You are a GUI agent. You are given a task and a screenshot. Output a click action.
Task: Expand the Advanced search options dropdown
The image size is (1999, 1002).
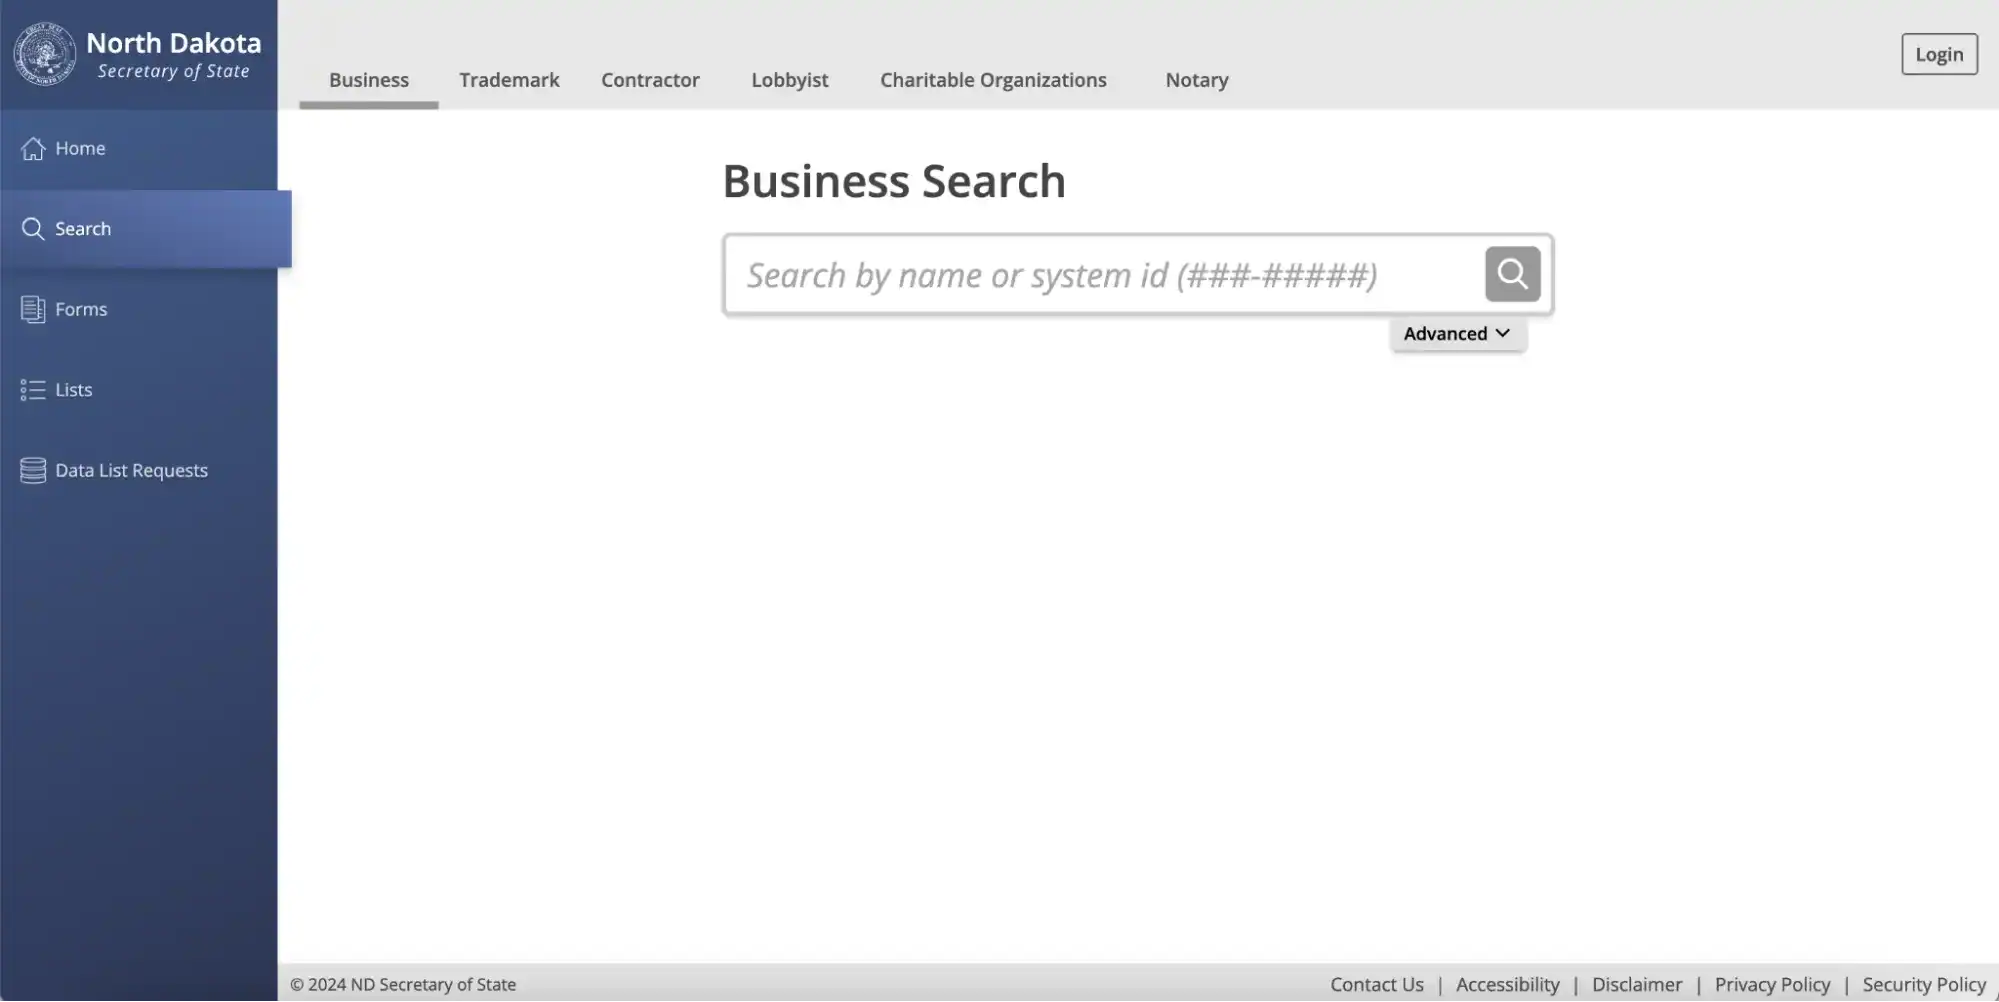click(1457, 334)
